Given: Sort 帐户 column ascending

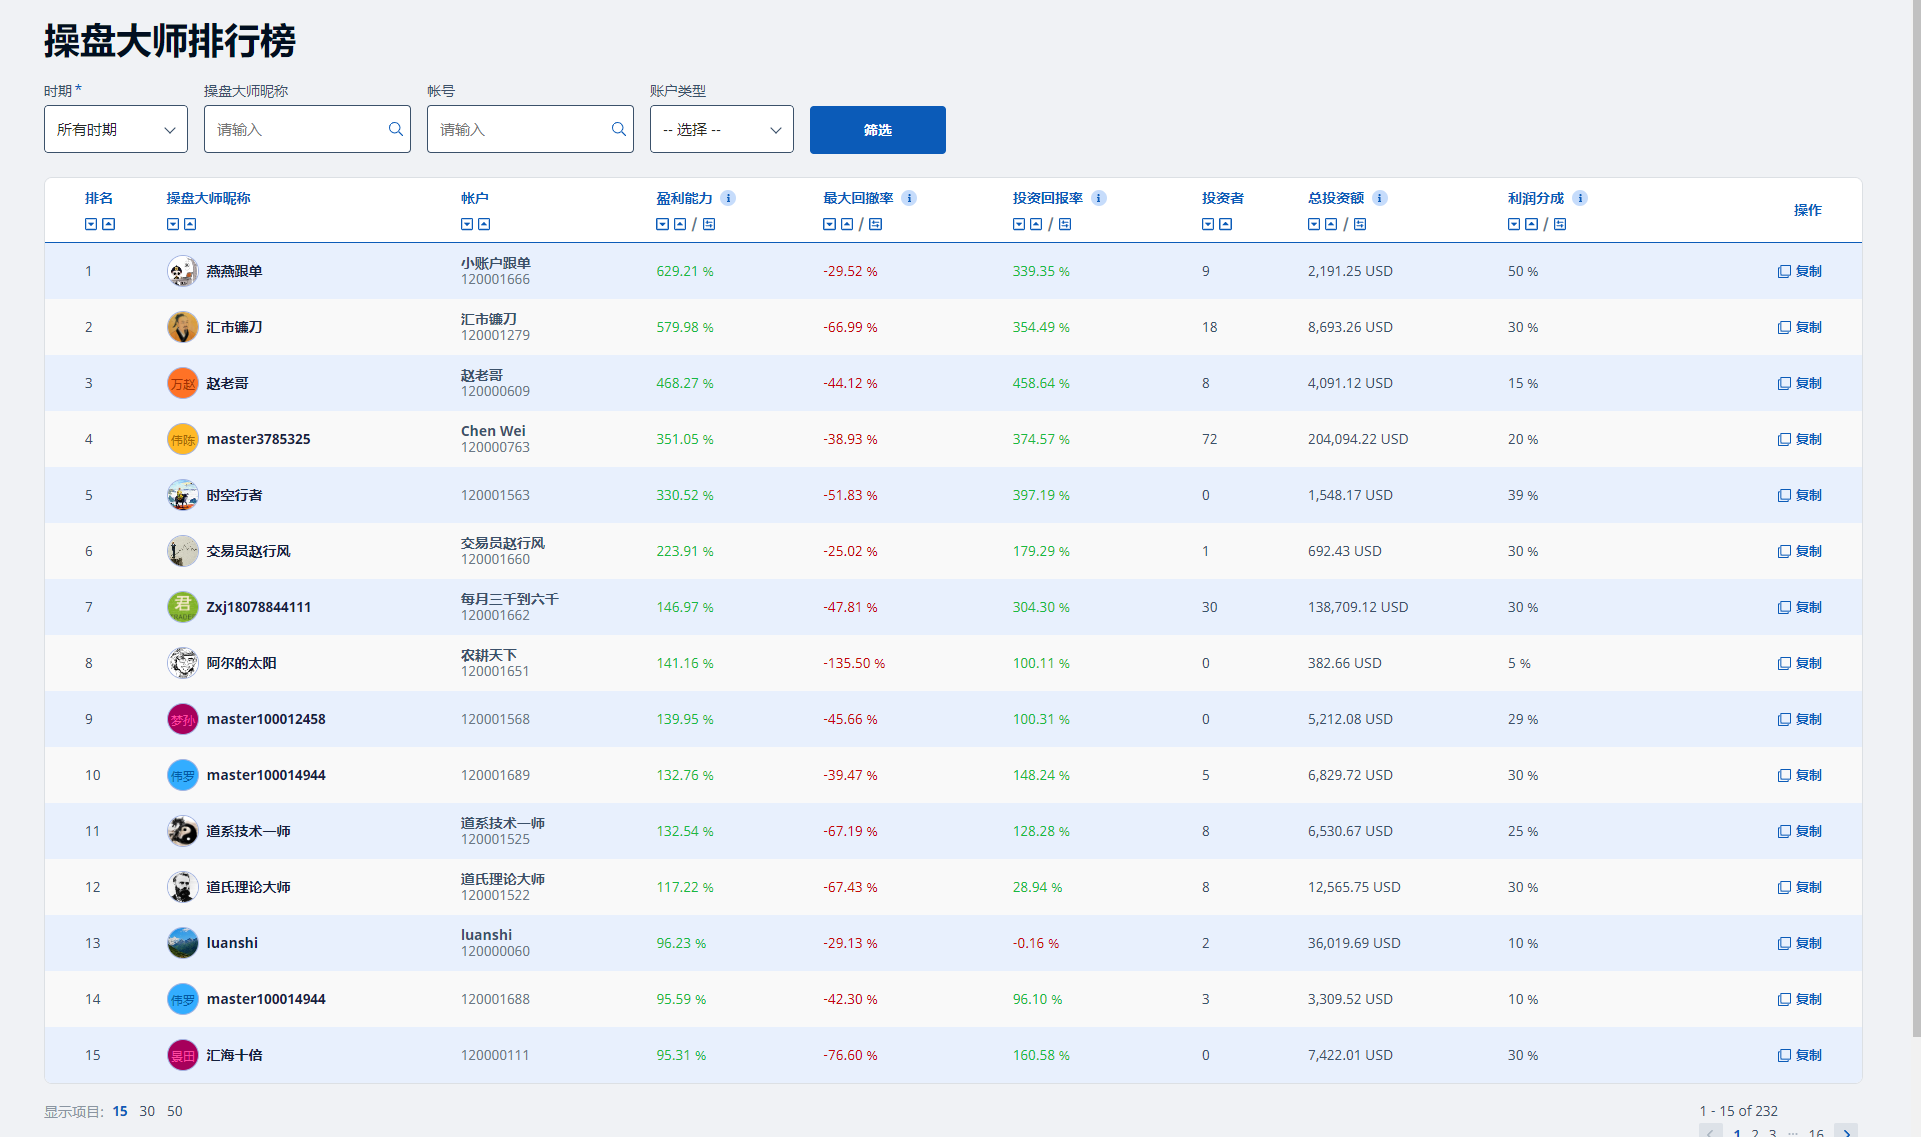Looking at the screenshot, I should pos(485,224).
